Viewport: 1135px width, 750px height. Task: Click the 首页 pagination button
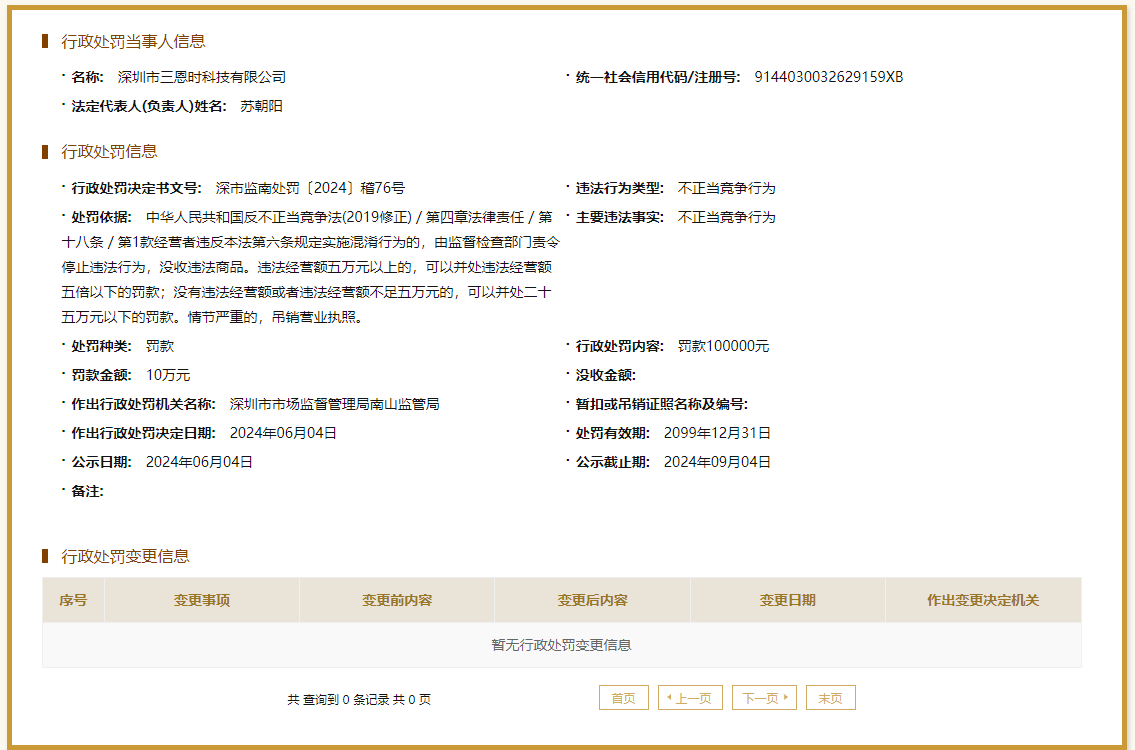tap(623, 698)
